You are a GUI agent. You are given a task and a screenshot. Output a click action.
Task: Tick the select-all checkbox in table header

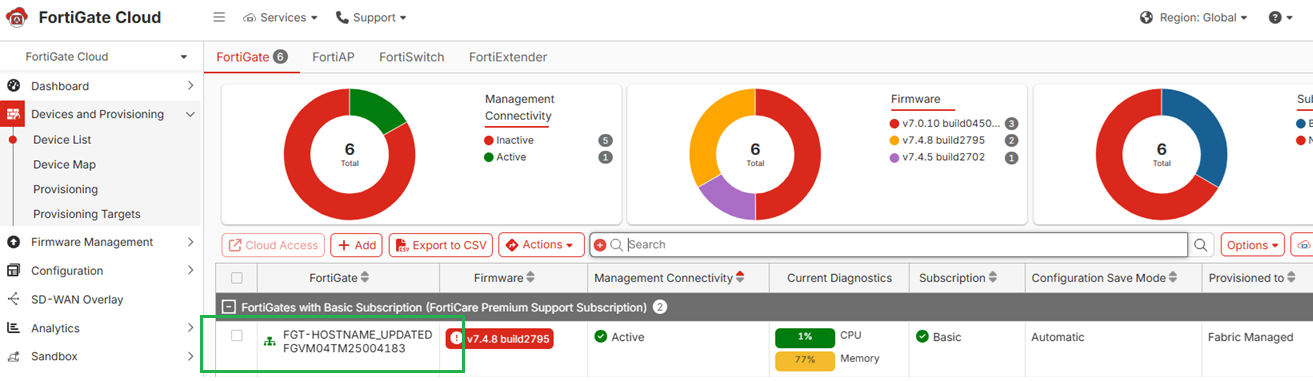point(237,278)
